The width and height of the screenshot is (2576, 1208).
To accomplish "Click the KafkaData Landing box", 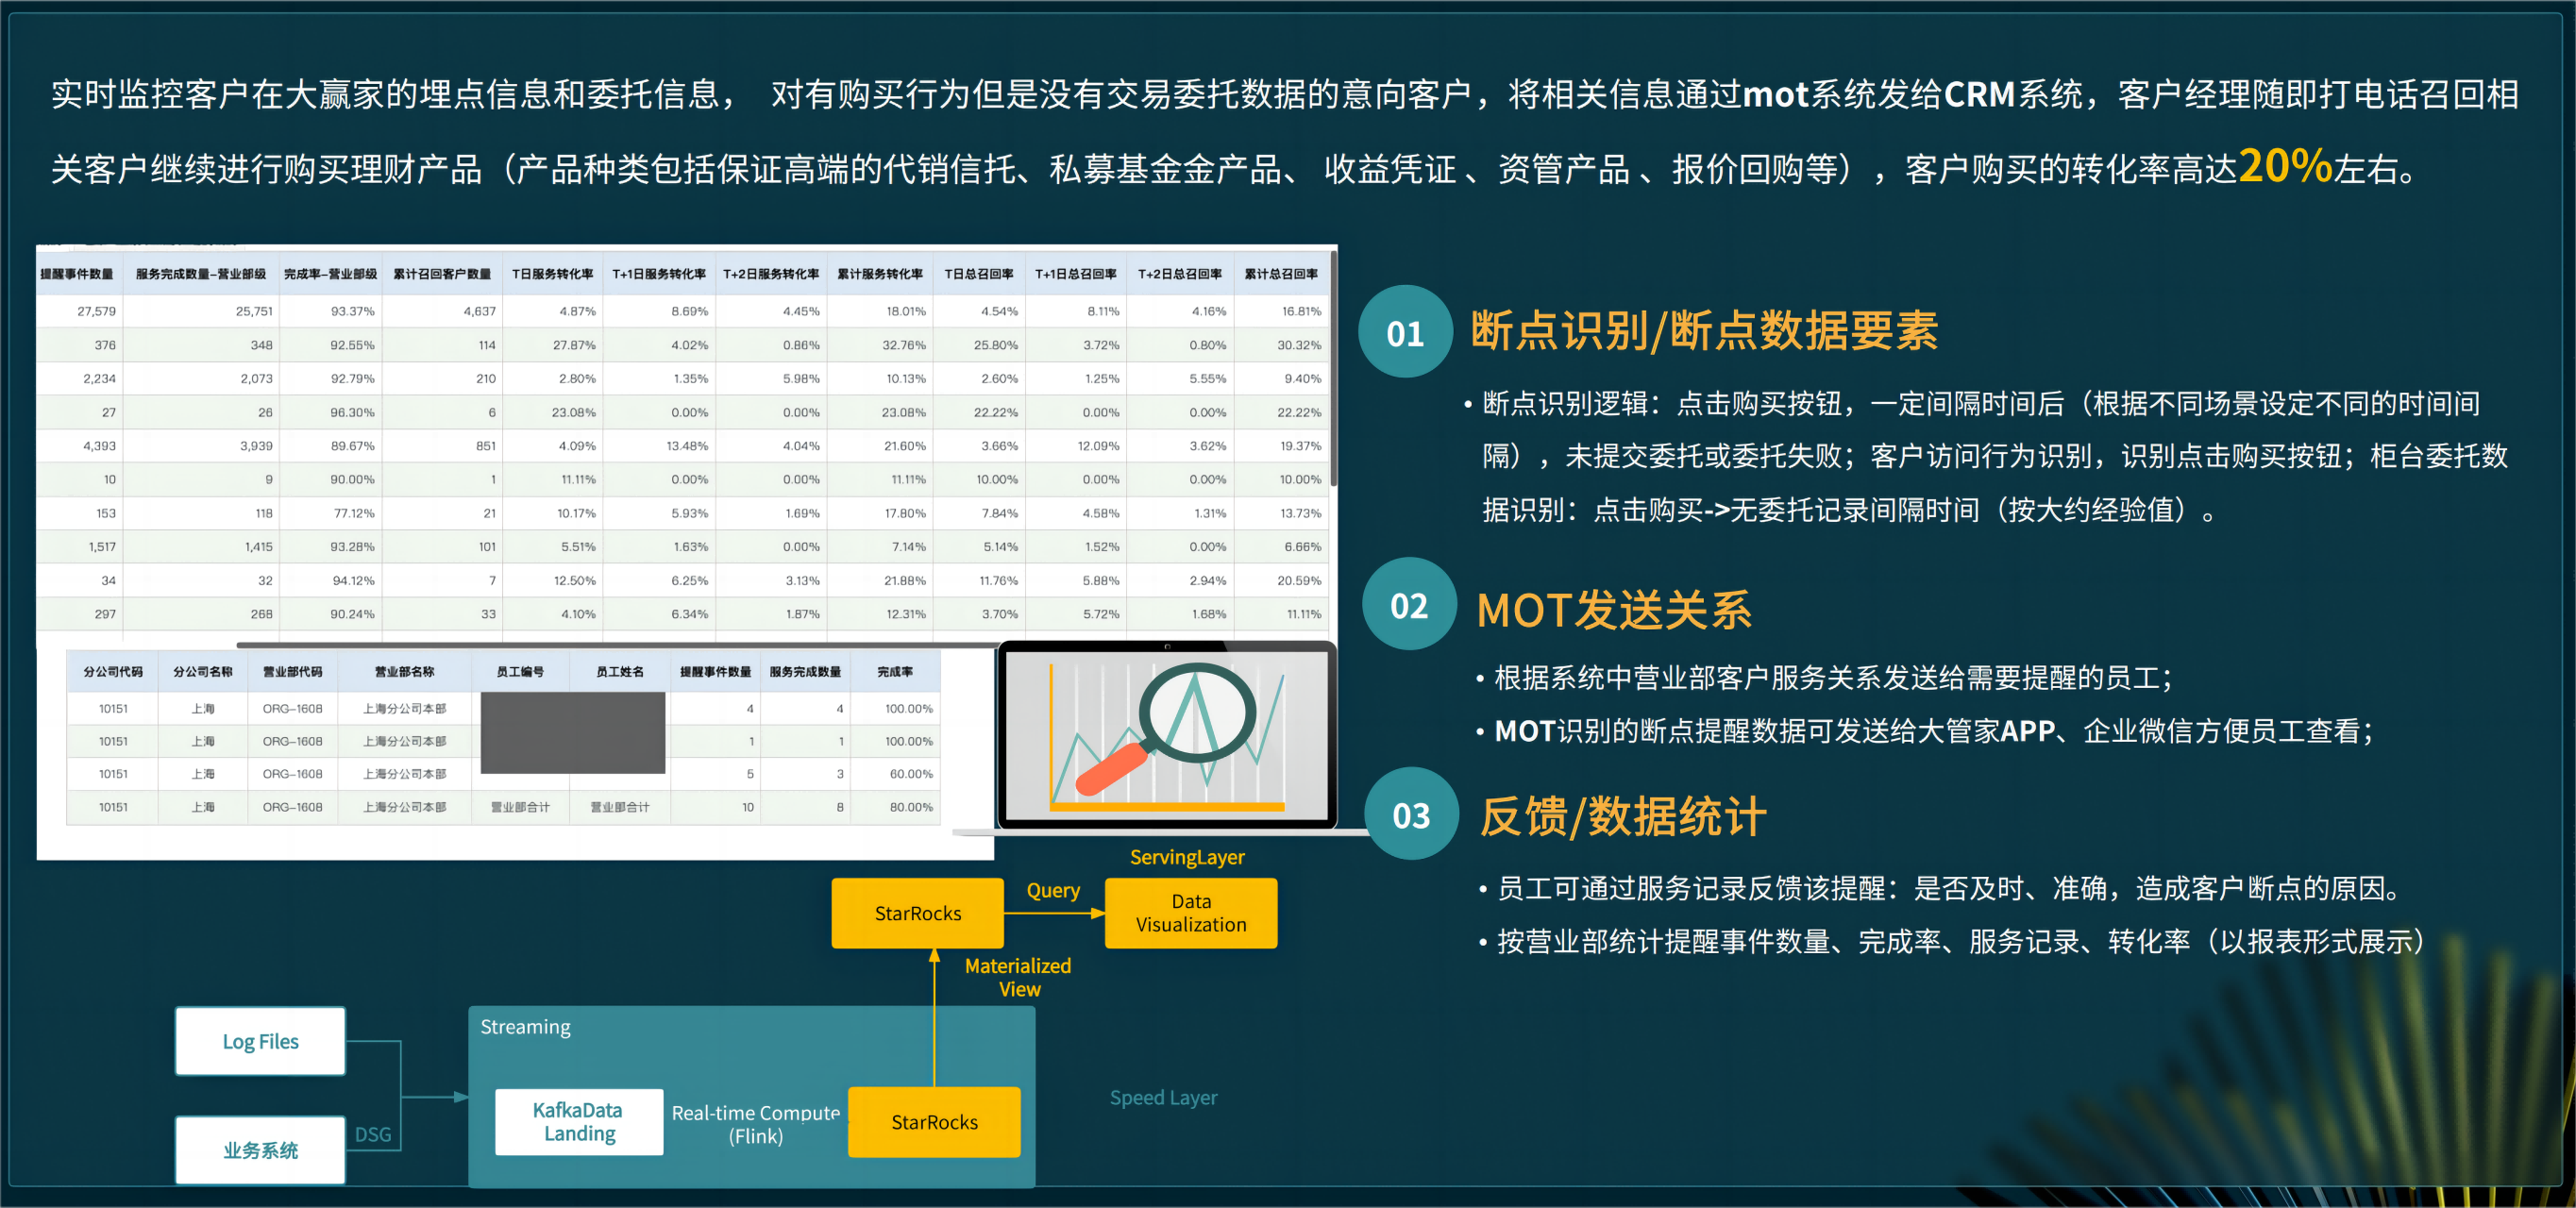I will click(578, 1121).
